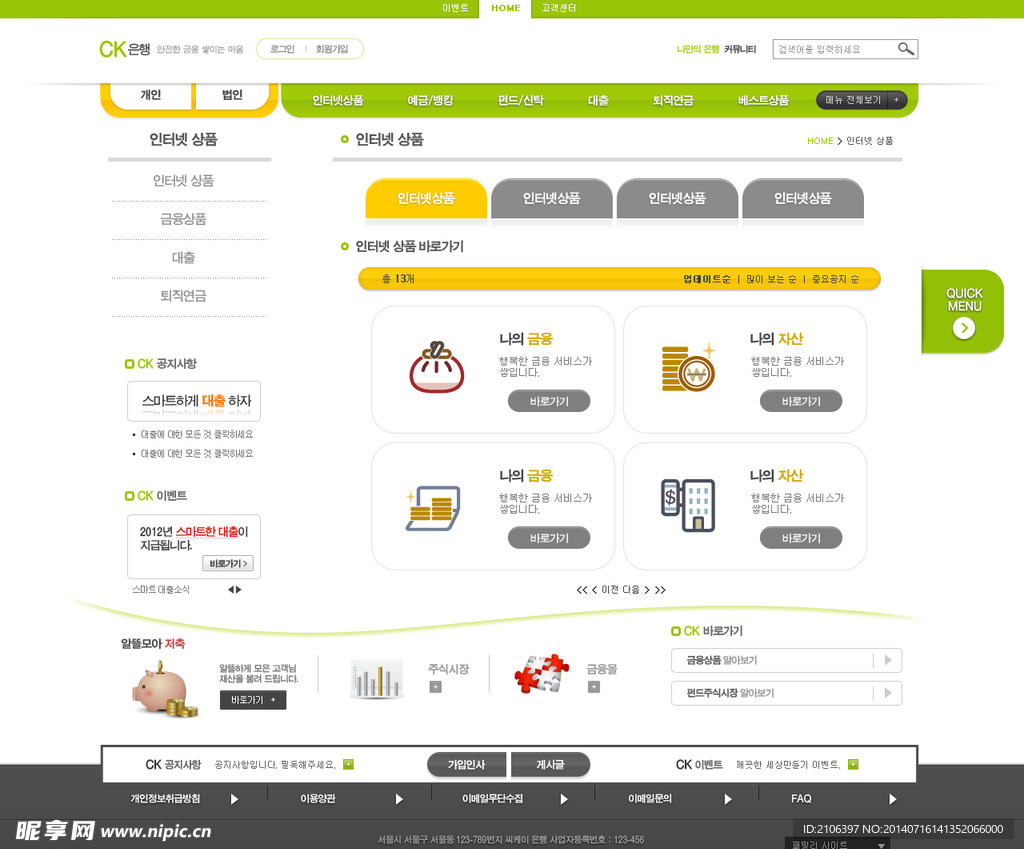Click 바로가기 on bottom-right 나의 자산 card
Screen dimensions: 1024x849
click(801, 537)
